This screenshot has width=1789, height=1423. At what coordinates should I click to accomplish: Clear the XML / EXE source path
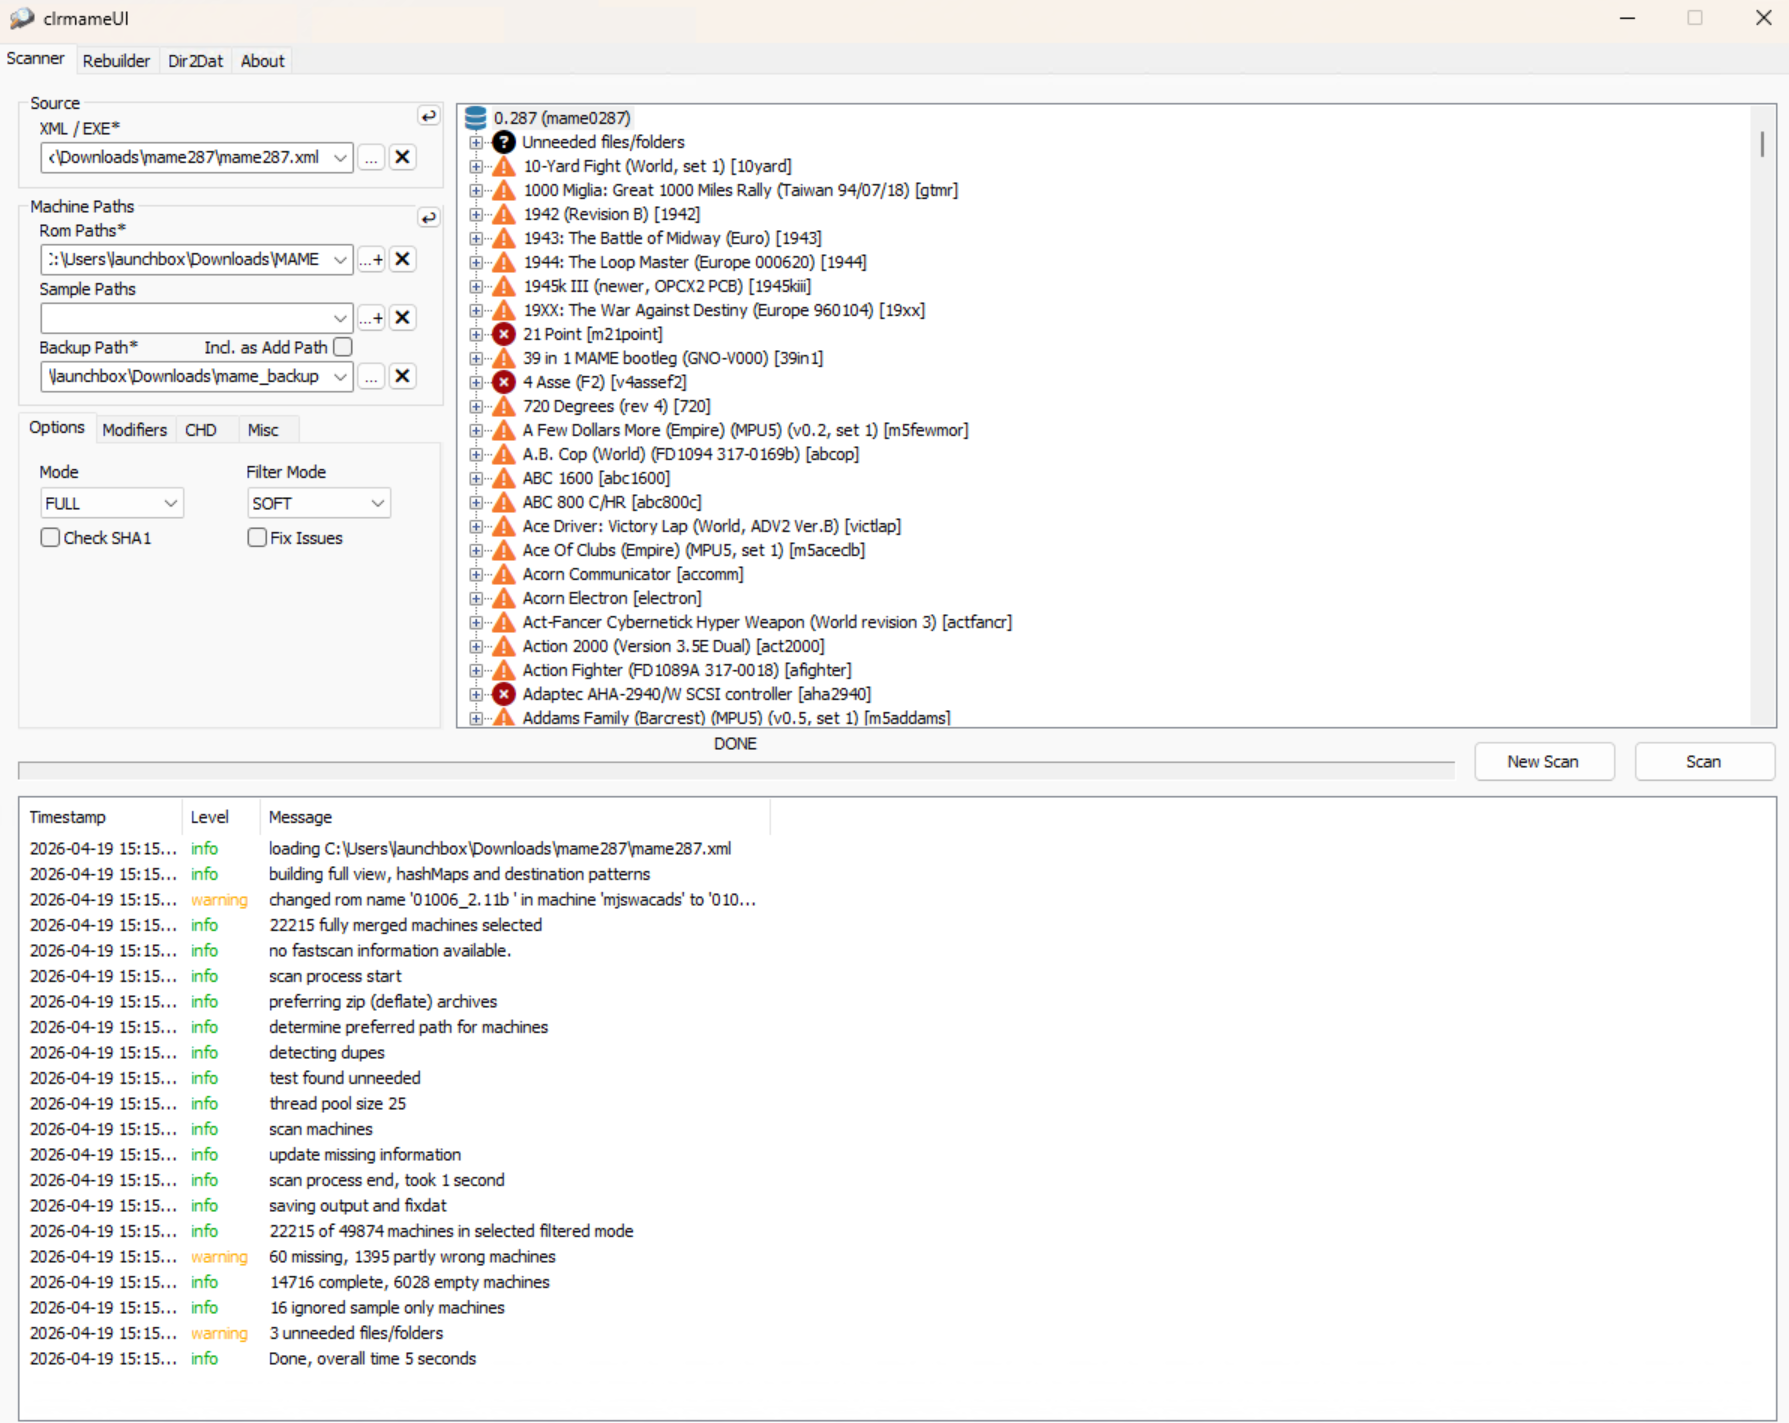pyautogui.click(x=402, y=157)
